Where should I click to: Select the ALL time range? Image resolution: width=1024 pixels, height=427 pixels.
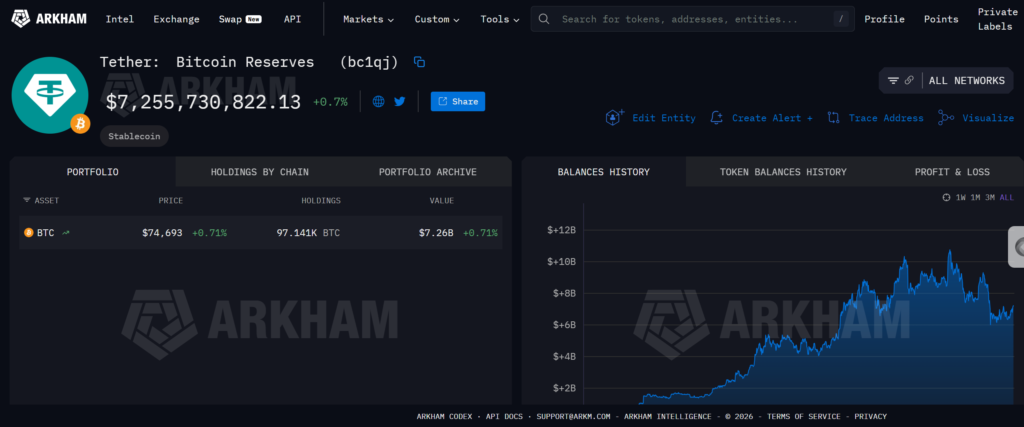tap(1006, 197)
